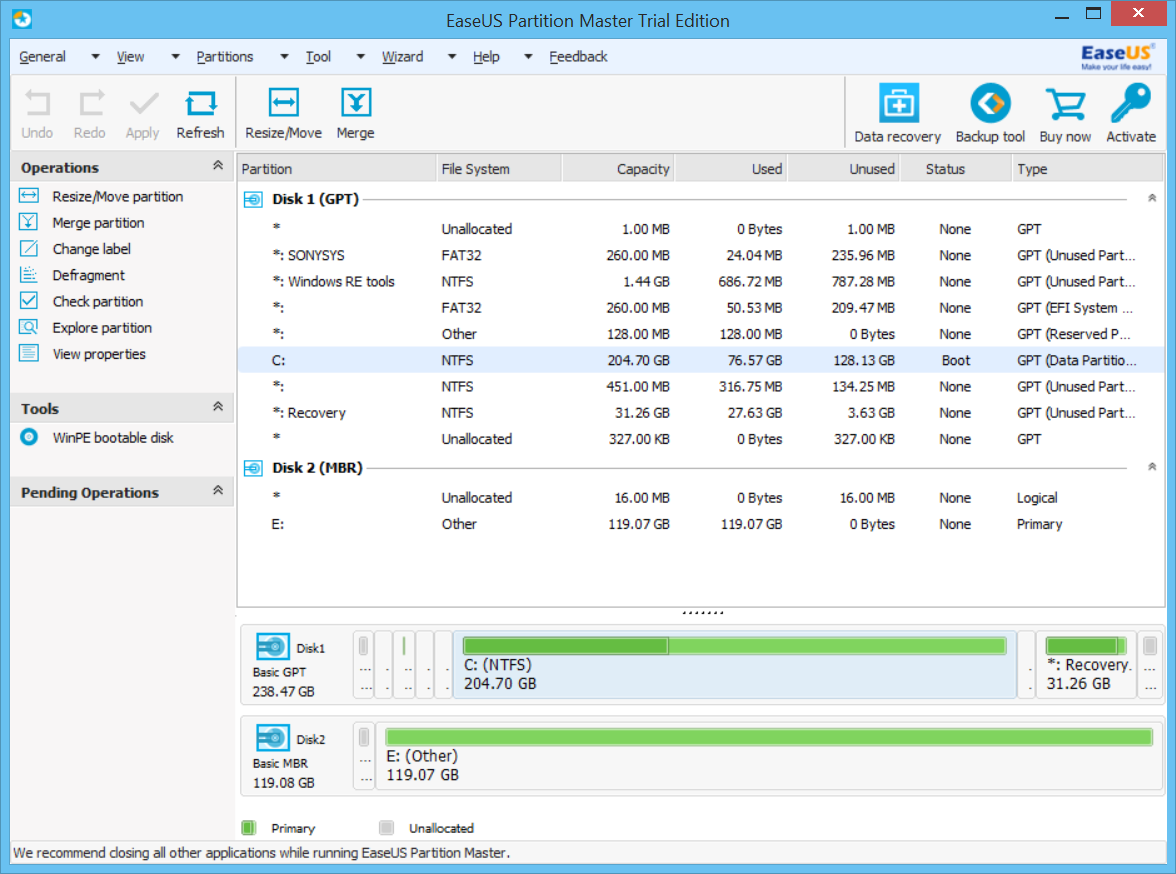This screenshot has width=1176, height=874.
Task: Select the E: (Other) usage bar
Action: click(769, 737)
